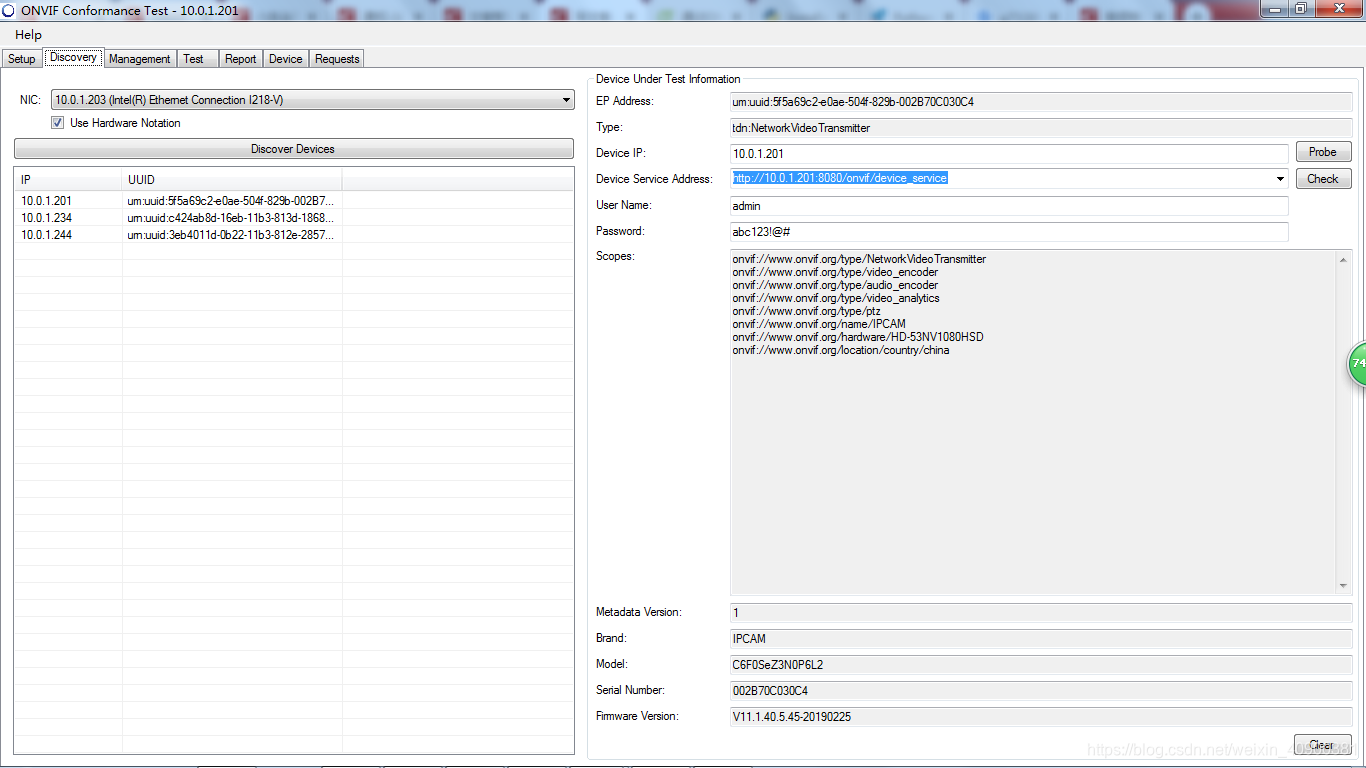Select device row 10.0.1.234

(294, 218)
